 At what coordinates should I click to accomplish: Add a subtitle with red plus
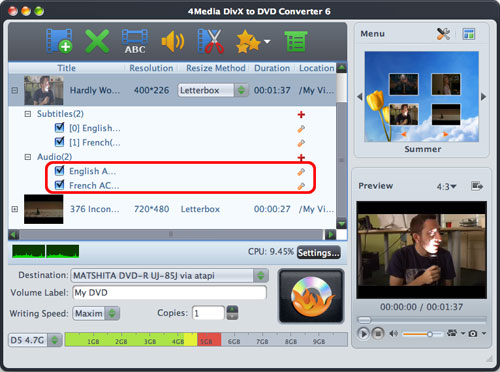(301, 114)
